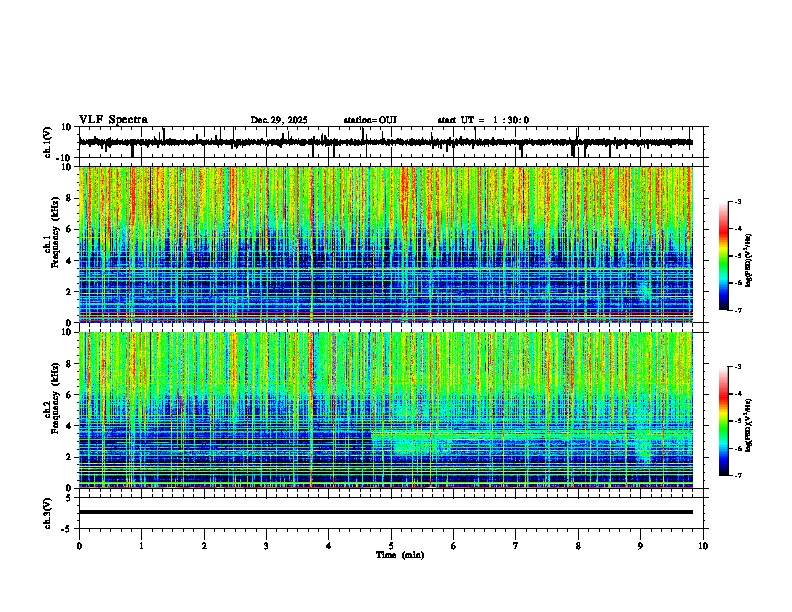Click the "-3" label on lower color bar
This screenshot has width=792, height=612.
737,367
